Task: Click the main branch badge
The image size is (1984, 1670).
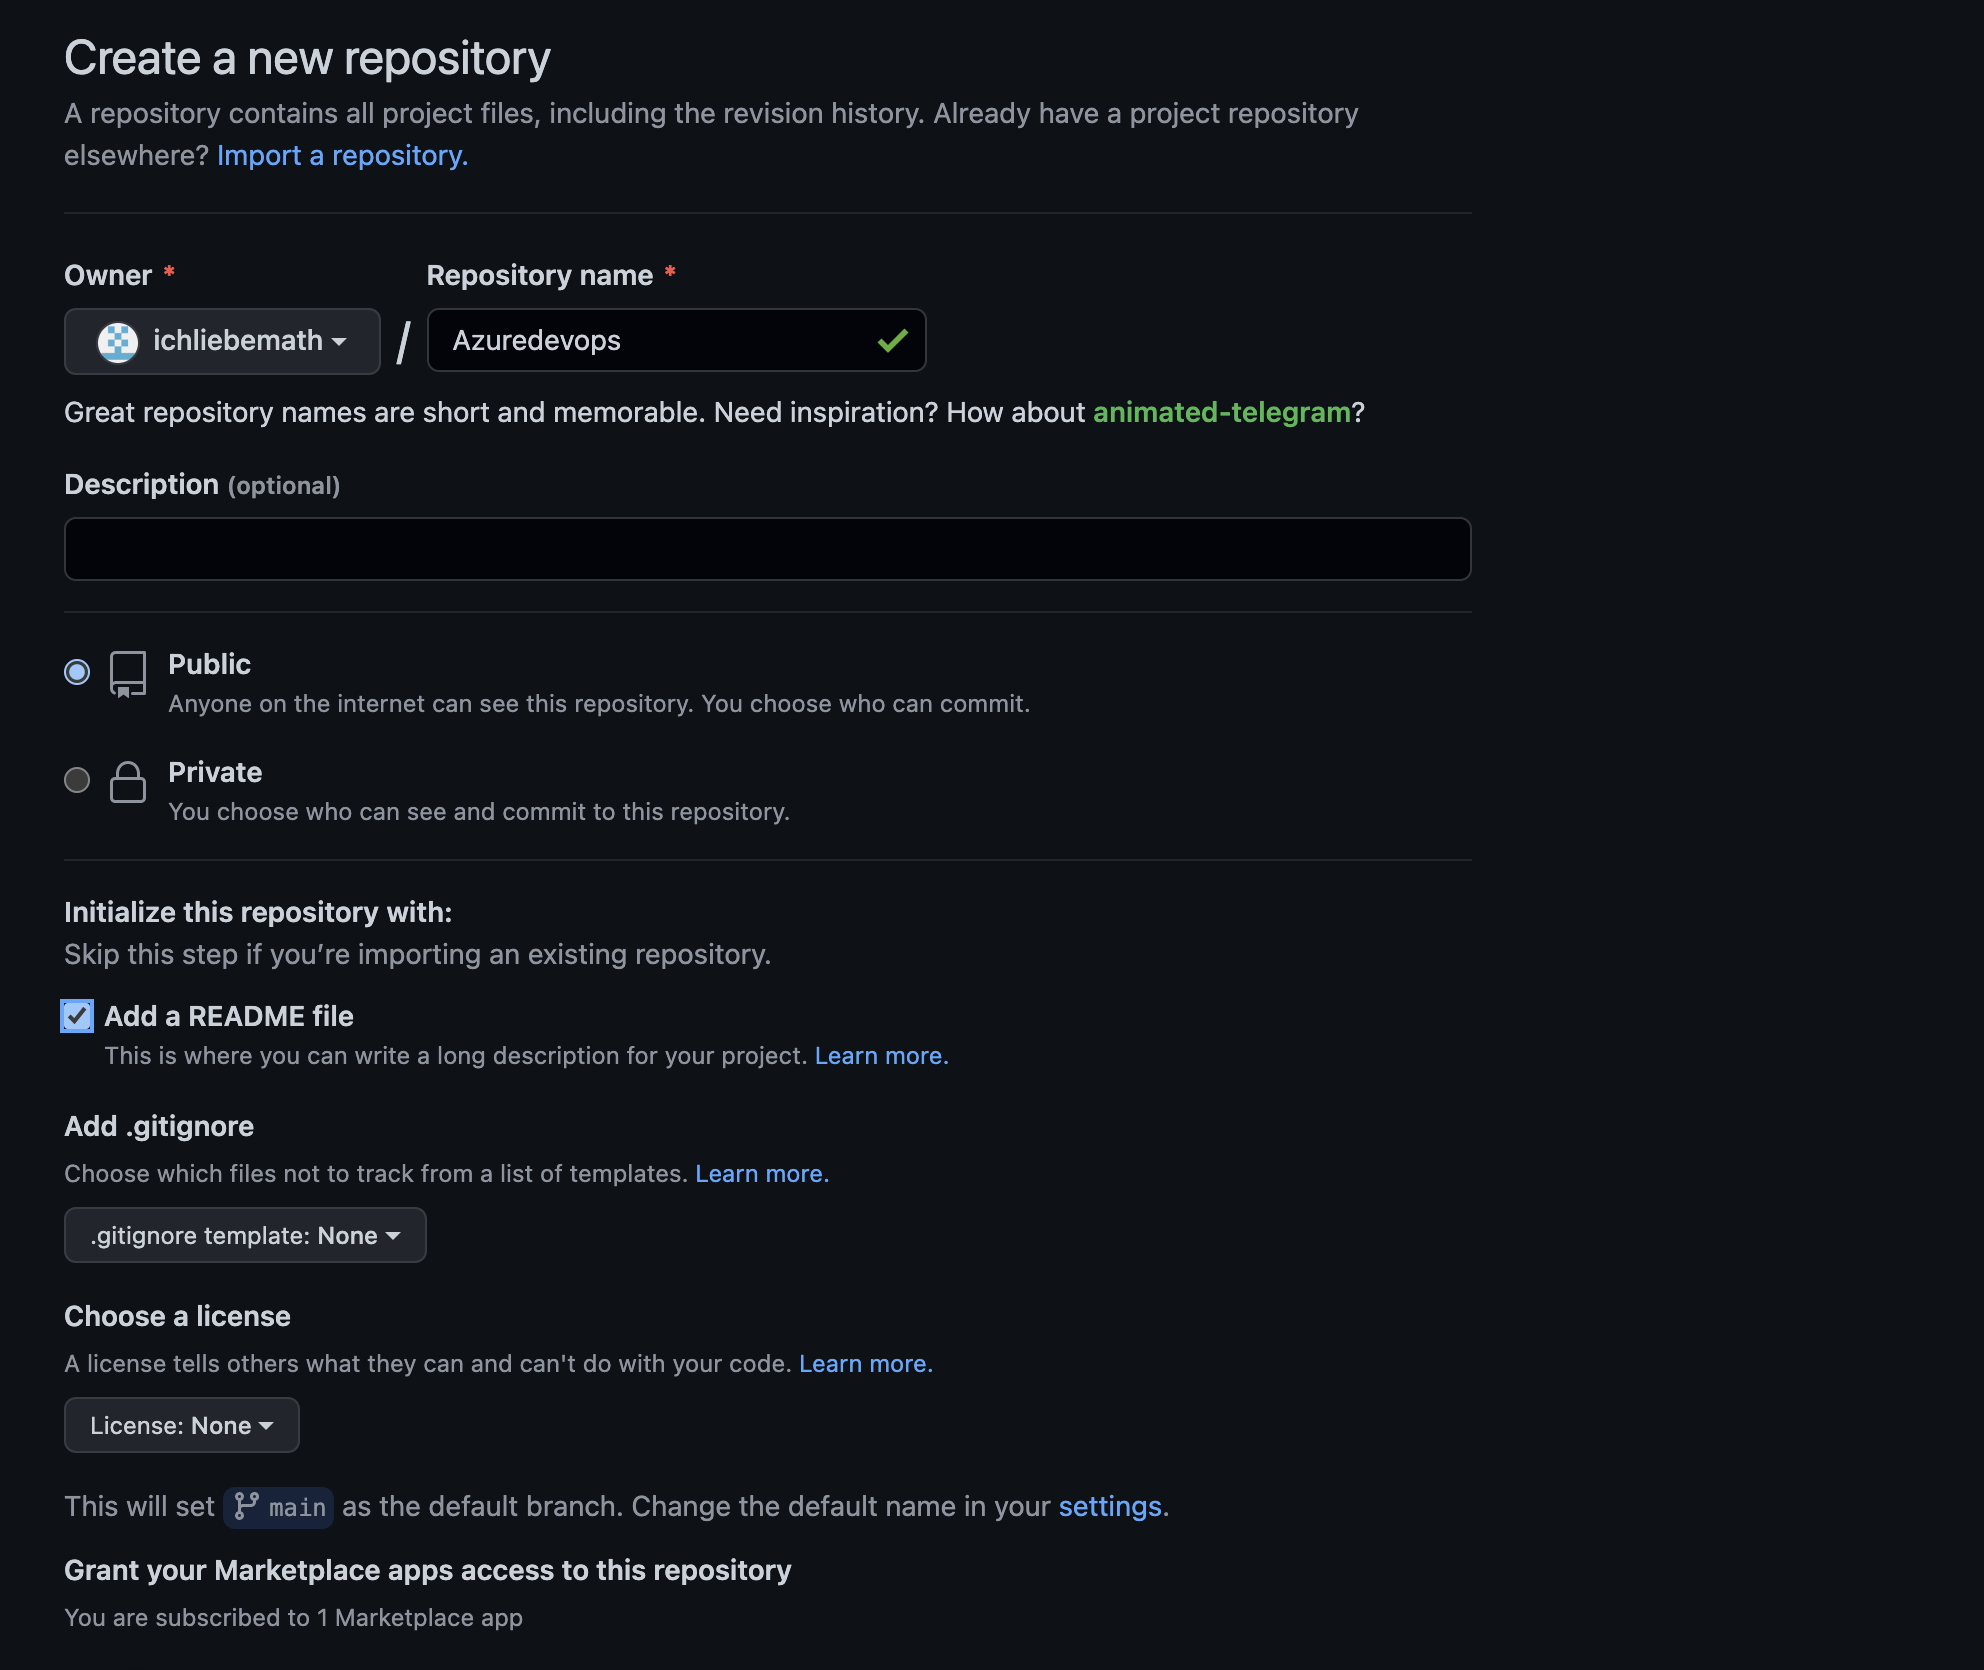Action: click(x=278, y=1507)
